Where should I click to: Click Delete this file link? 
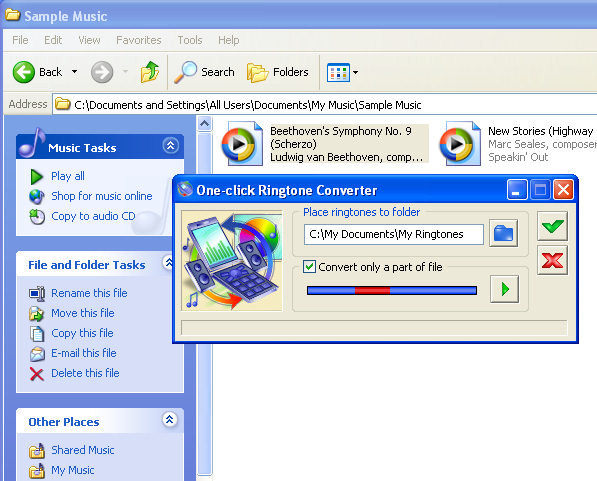click(85, 373)
